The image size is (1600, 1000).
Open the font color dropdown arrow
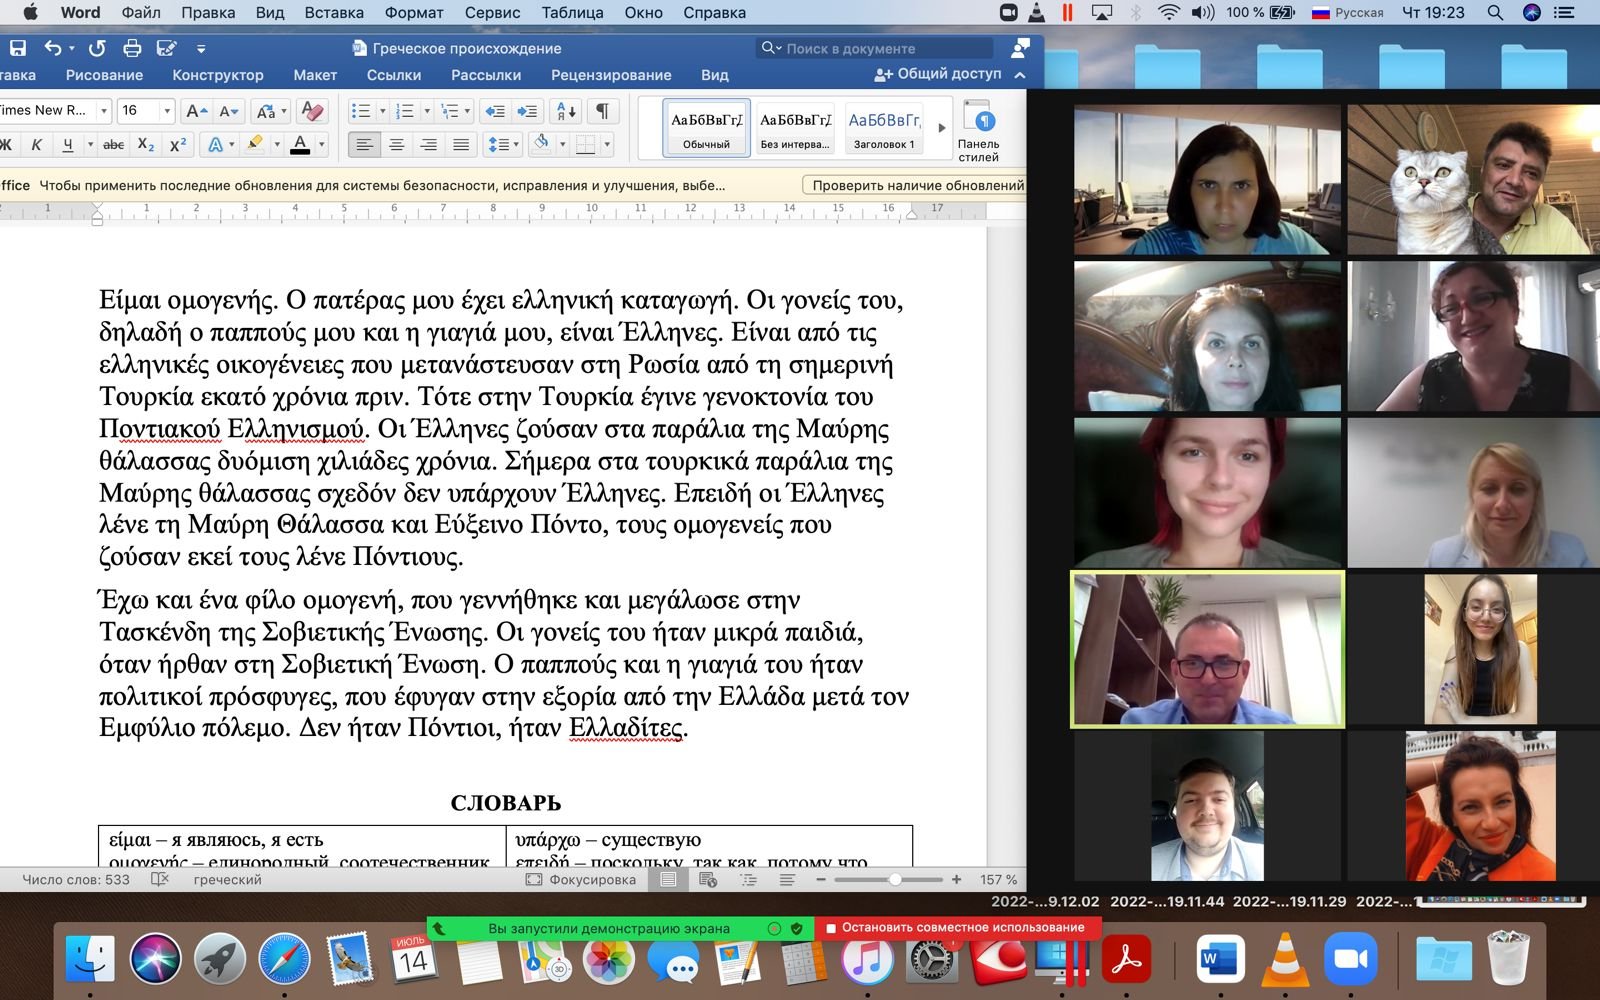point(322,145)
